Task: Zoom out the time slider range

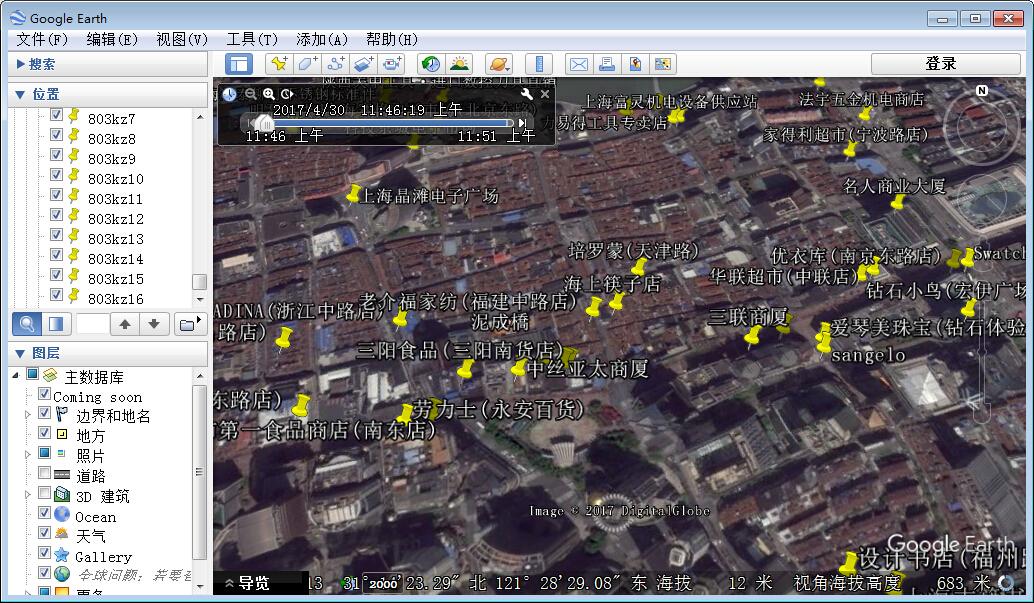Action: (251, 94)
